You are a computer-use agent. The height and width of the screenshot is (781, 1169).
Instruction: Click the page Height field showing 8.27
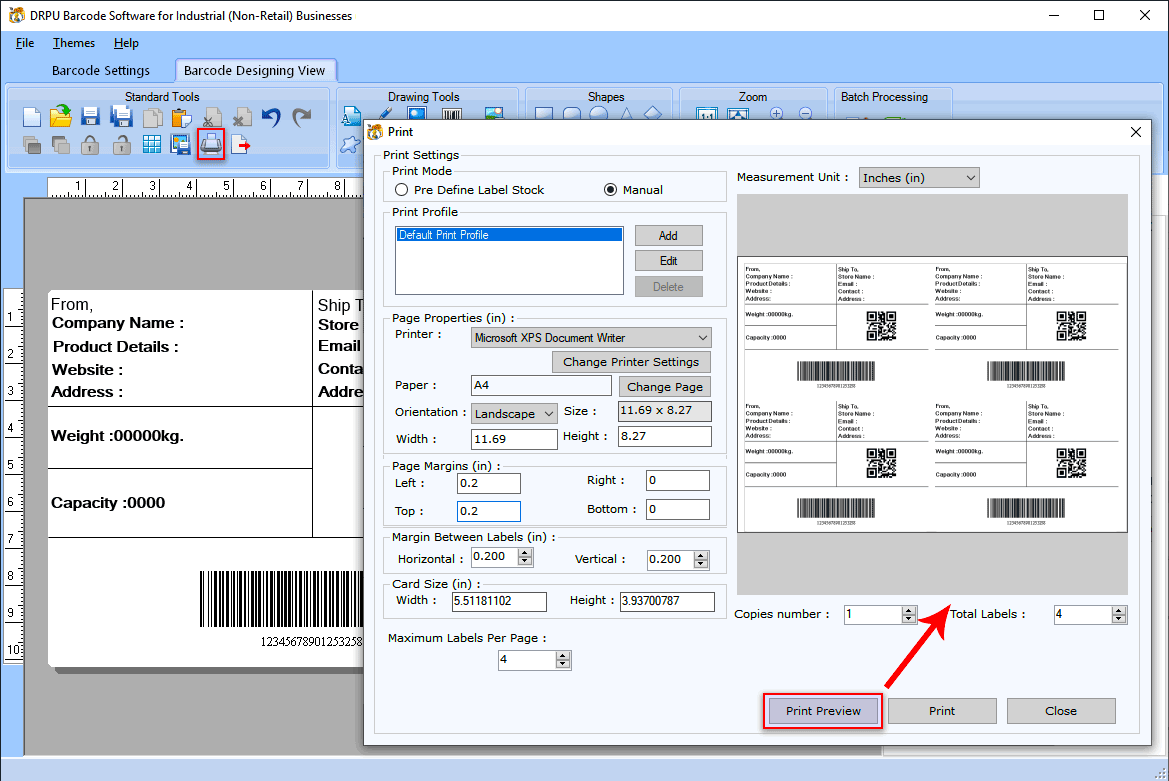point(665,437)
